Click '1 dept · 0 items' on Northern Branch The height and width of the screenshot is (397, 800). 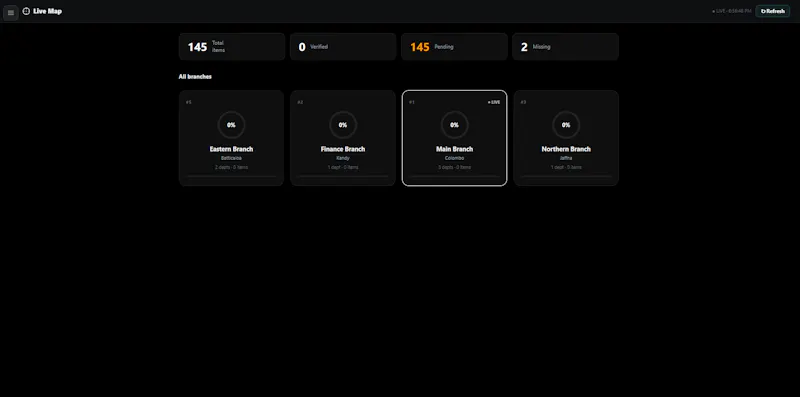(x=566, y=167)
